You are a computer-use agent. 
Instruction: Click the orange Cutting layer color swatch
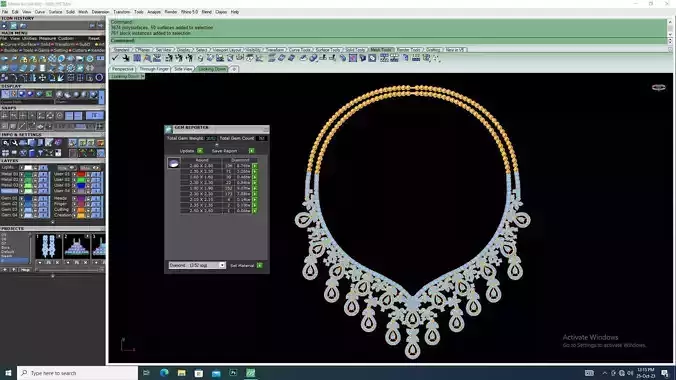81,210
